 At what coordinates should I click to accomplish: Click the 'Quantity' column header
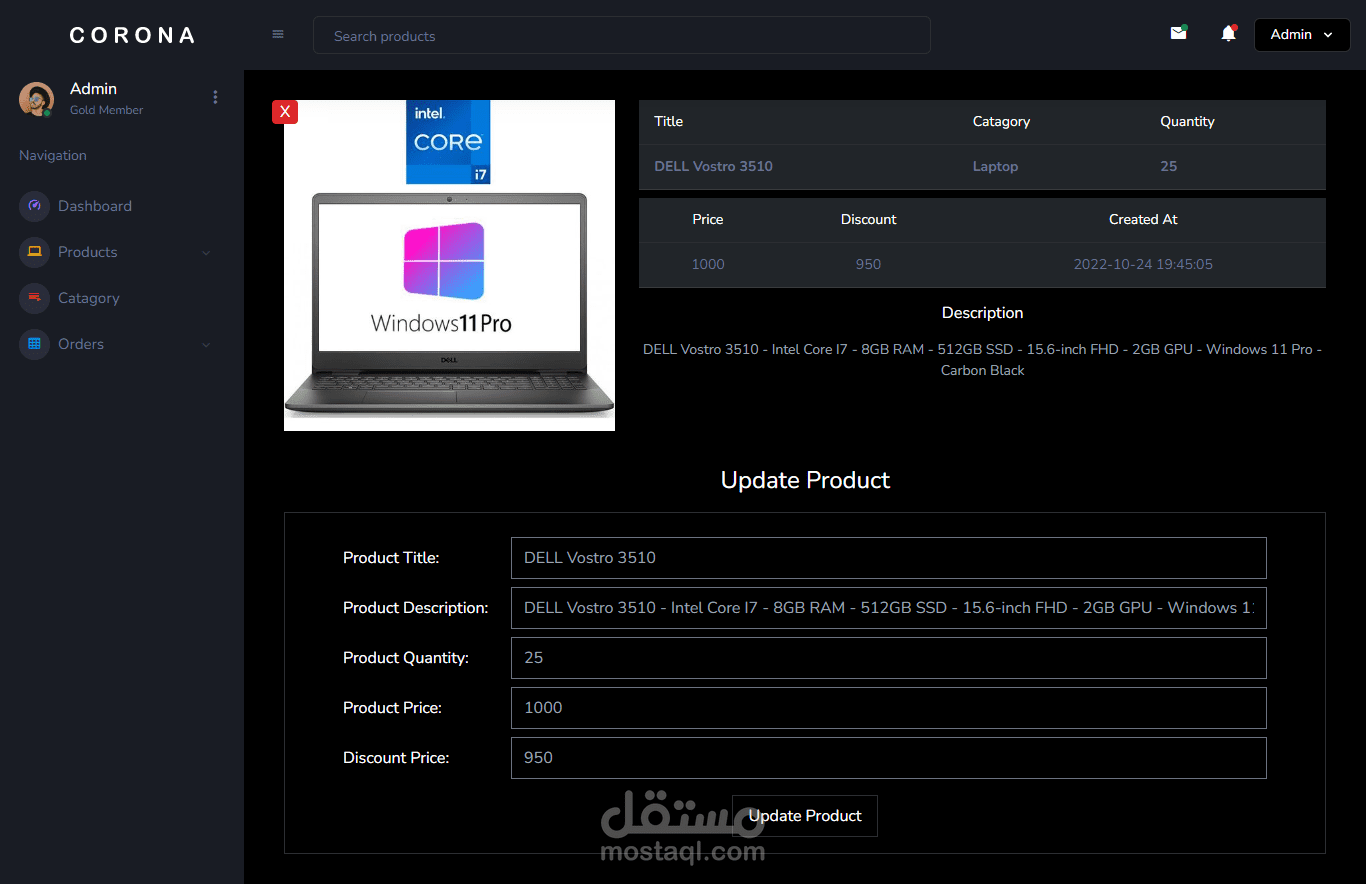[x=1187, y=122]
